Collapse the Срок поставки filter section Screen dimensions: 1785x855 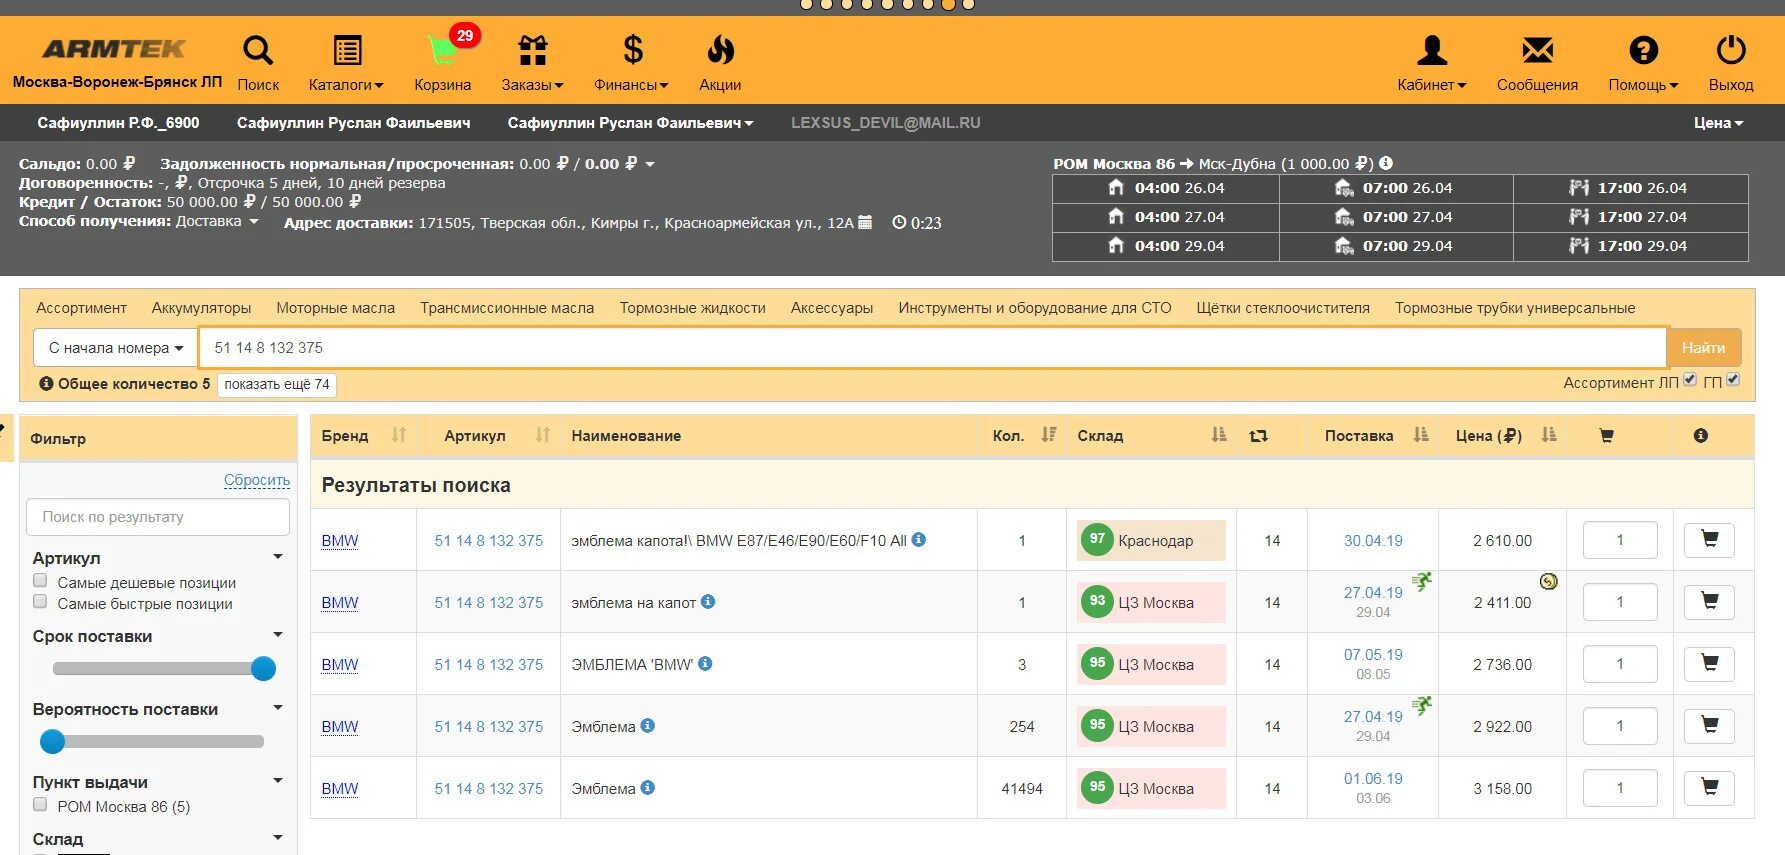point(278,635)
